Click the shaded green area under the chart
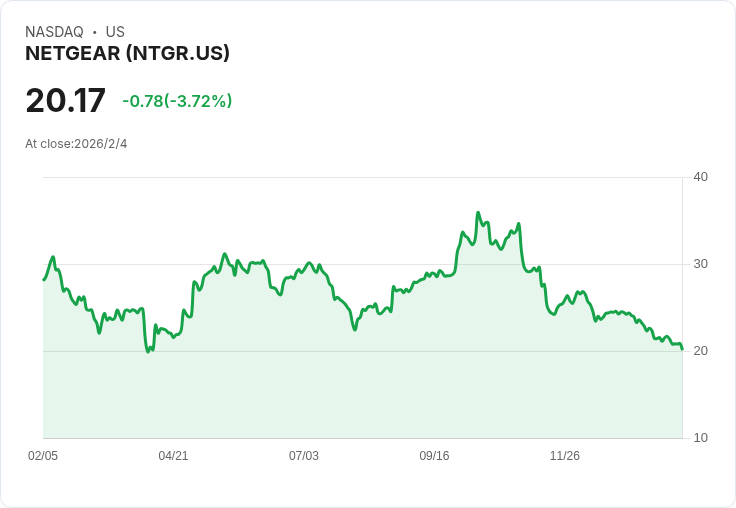The width and height of the screenshot is (736, 508). (x=362, y=394)
